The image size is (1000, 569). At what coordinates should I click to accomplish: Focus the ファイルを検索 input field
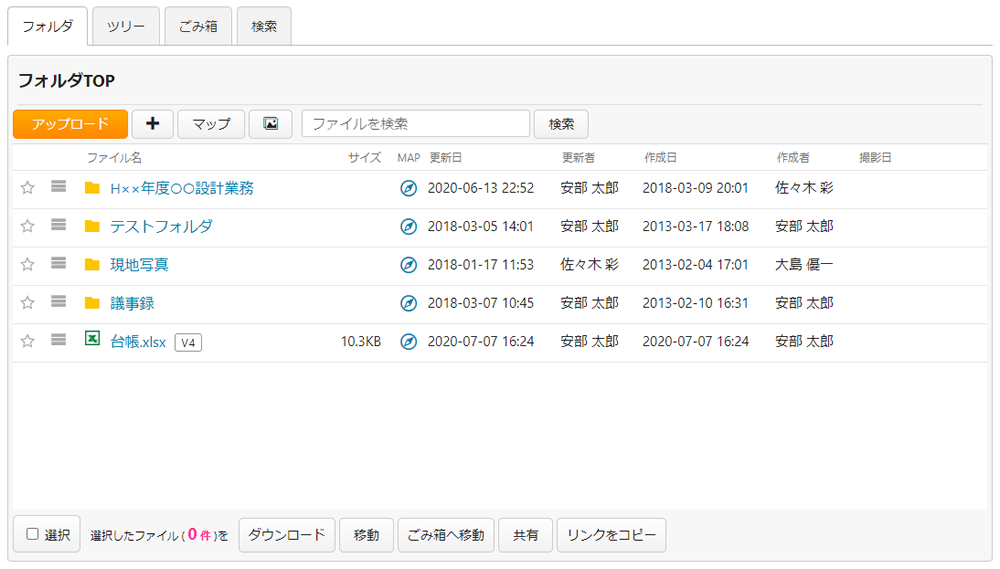point(415,124)
